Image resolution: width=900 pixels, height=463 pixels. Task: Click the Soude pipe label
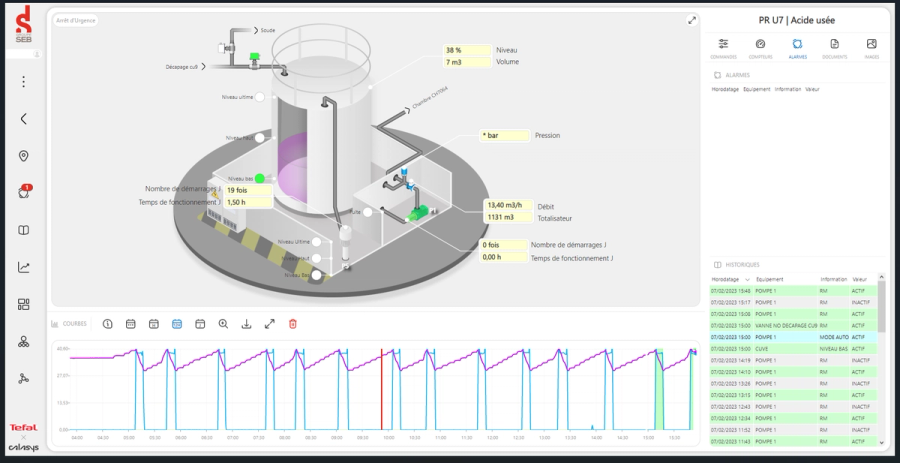267,30
